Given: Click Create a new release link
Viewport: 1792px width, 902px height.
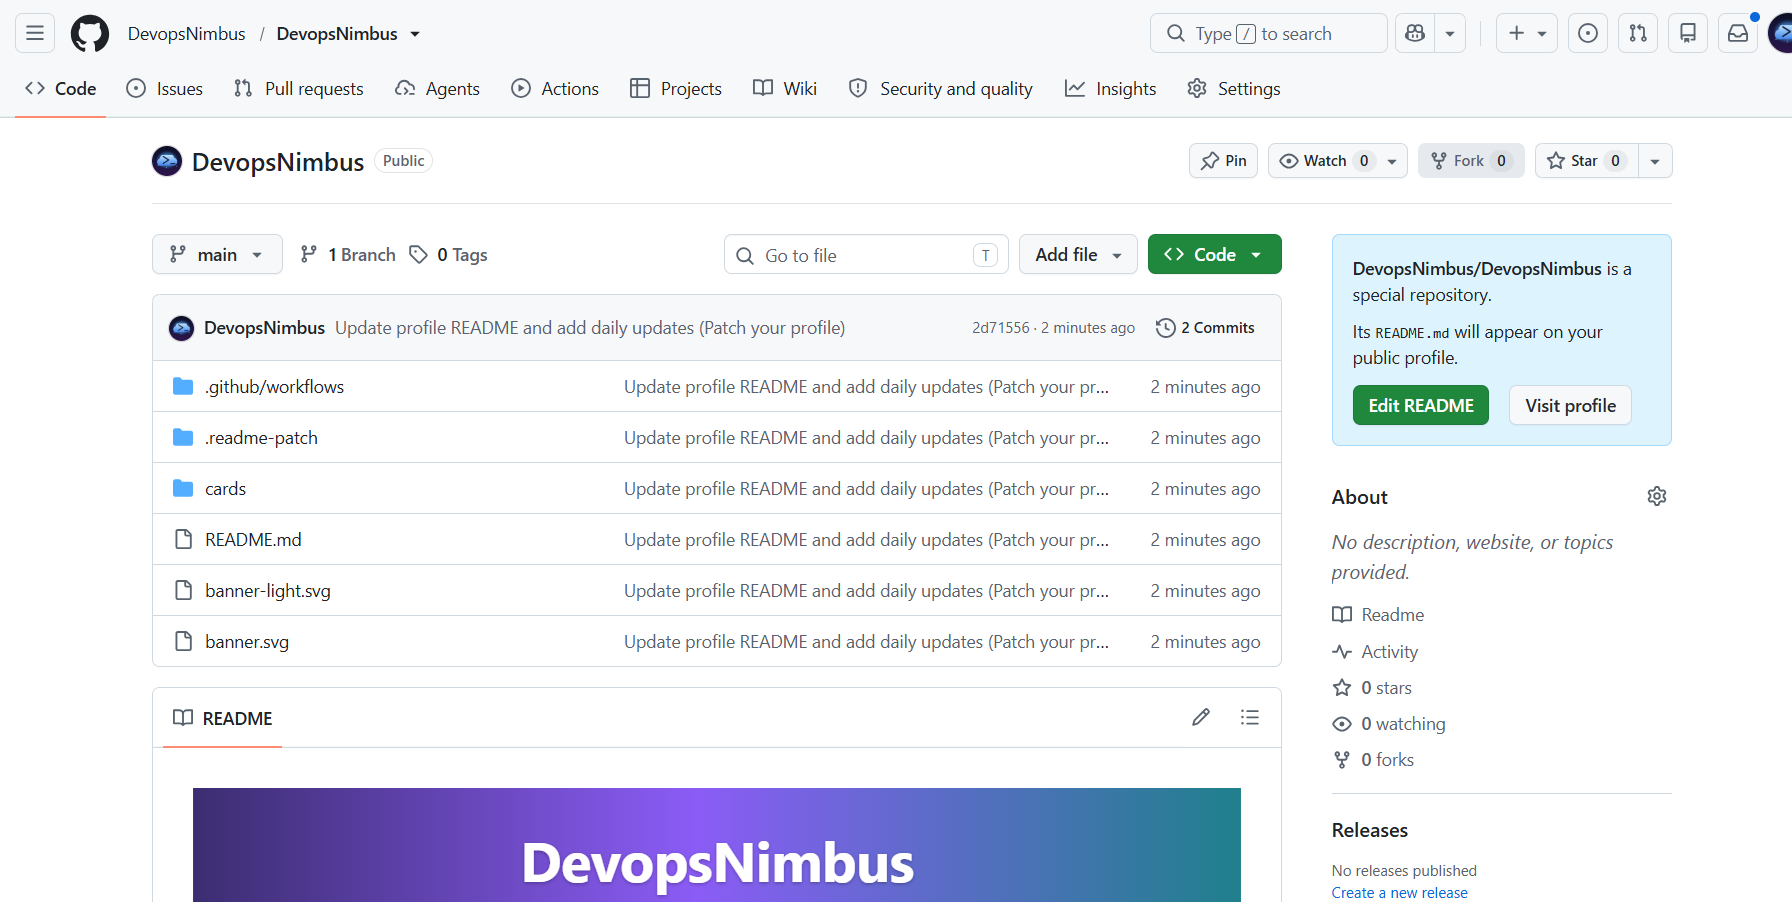Looking at the screenshot, I should pos(1400,892).
